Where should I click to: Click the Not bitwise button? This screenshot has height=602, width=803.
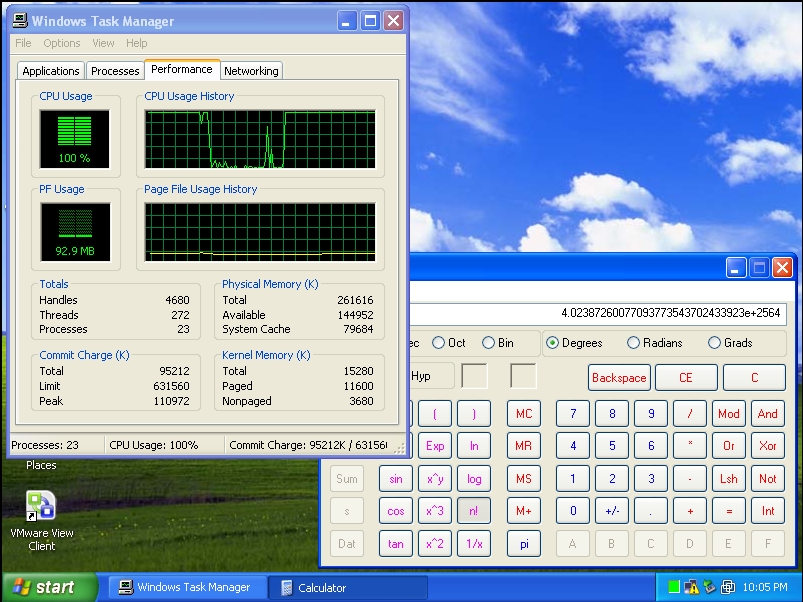point(768,479)
